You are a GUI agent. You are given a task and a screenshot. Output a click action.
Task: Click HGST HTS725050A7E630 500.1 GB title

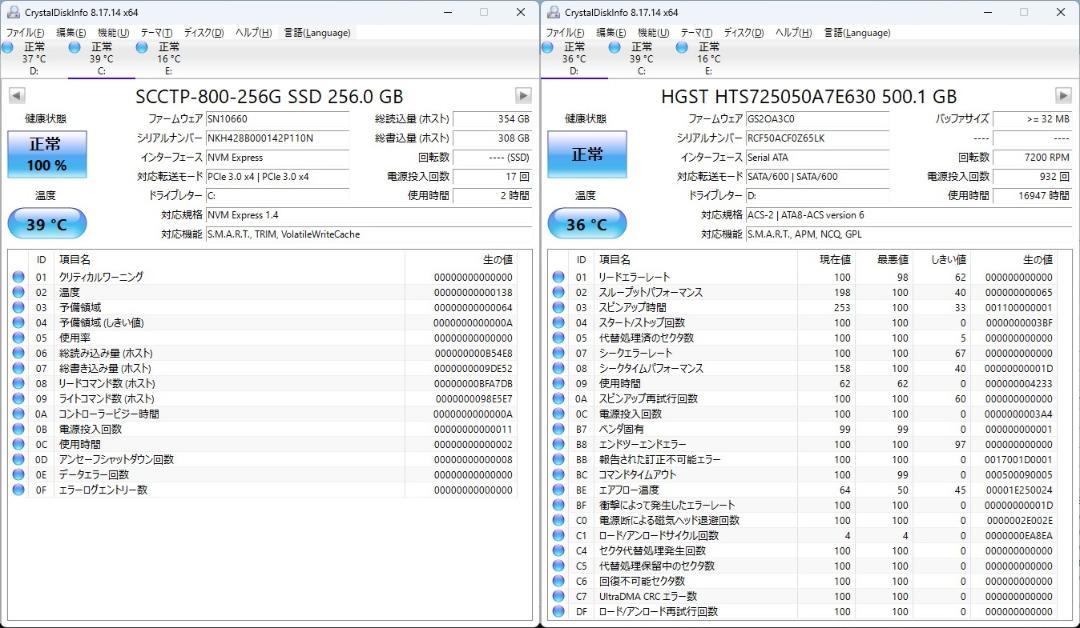click(x=809, y=96)
